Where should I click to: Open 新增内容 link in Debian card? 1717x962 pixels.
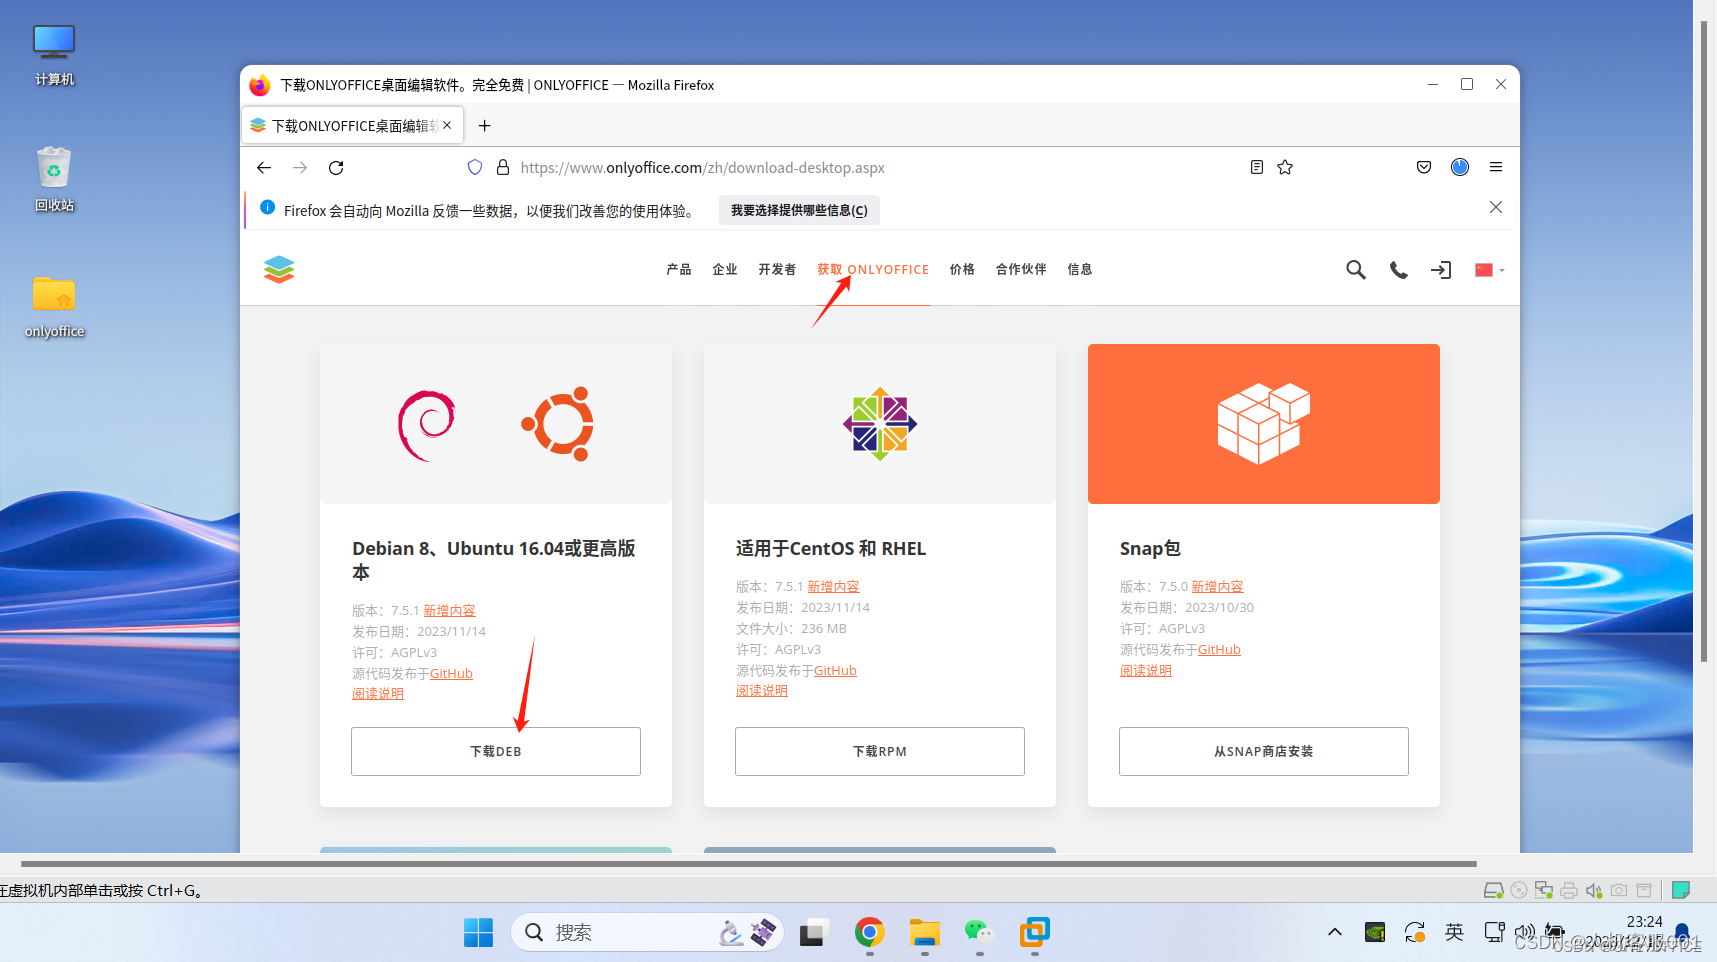click(x=449, y=610)
